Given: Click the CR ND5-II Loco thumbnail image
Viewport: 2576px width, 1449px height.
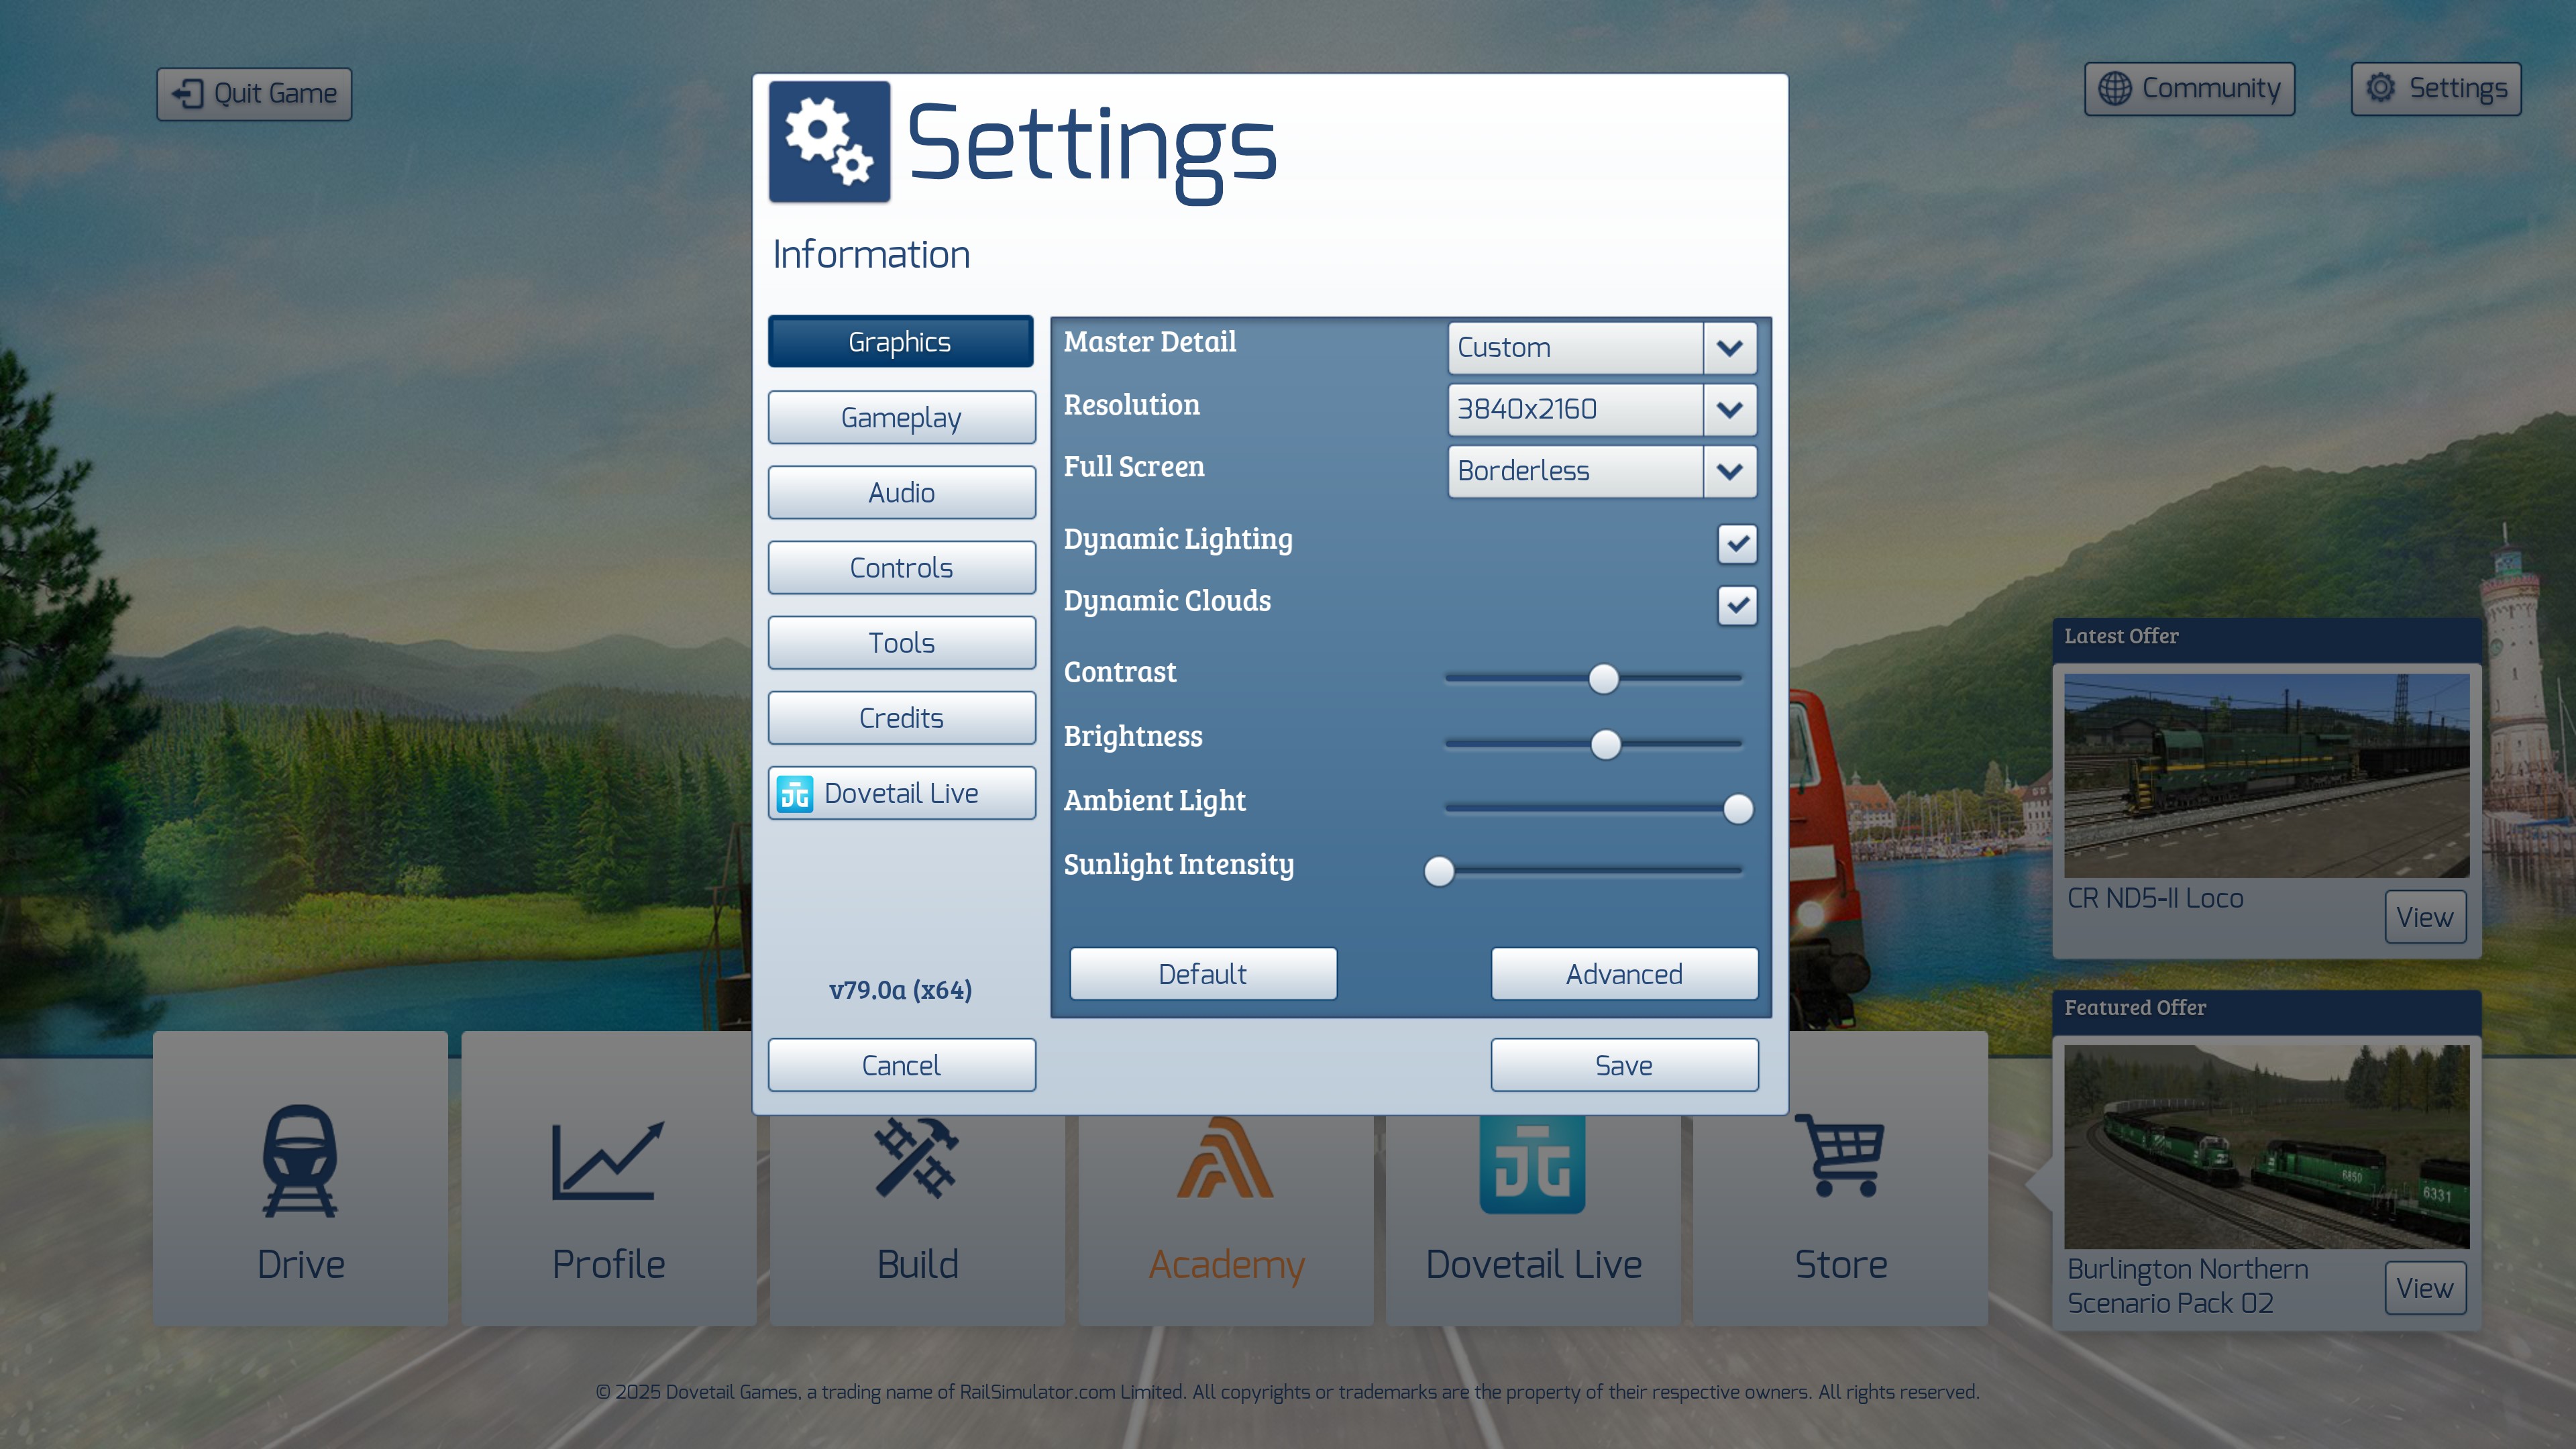Looking at the screenshot, I should tap(2266, 776).
